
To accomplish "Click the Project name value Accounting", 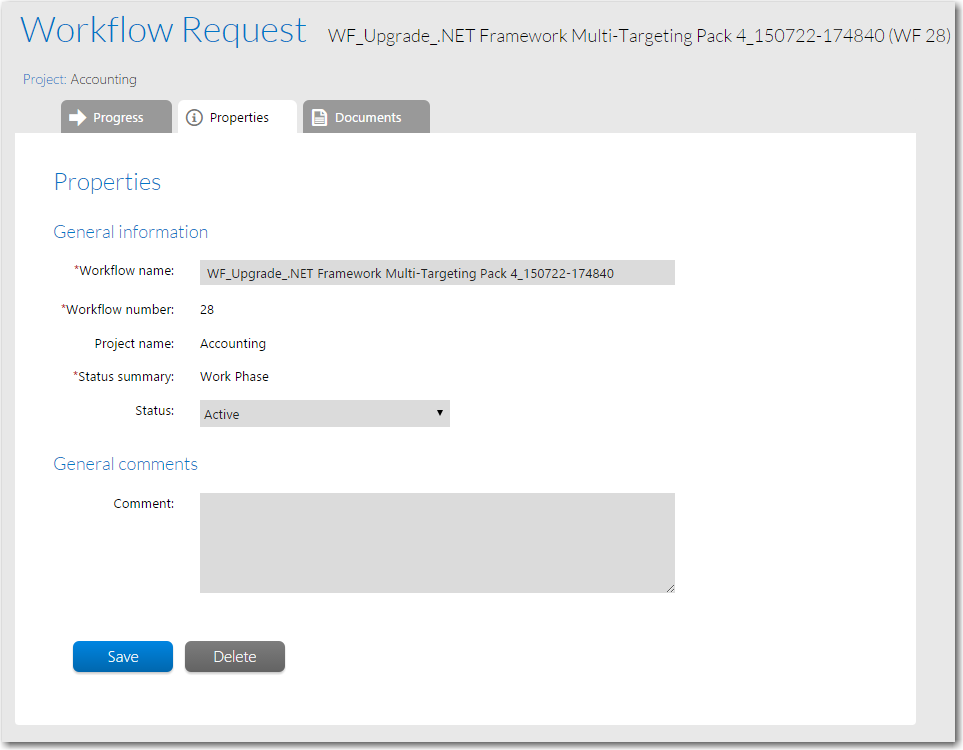I will coord(233,344).
